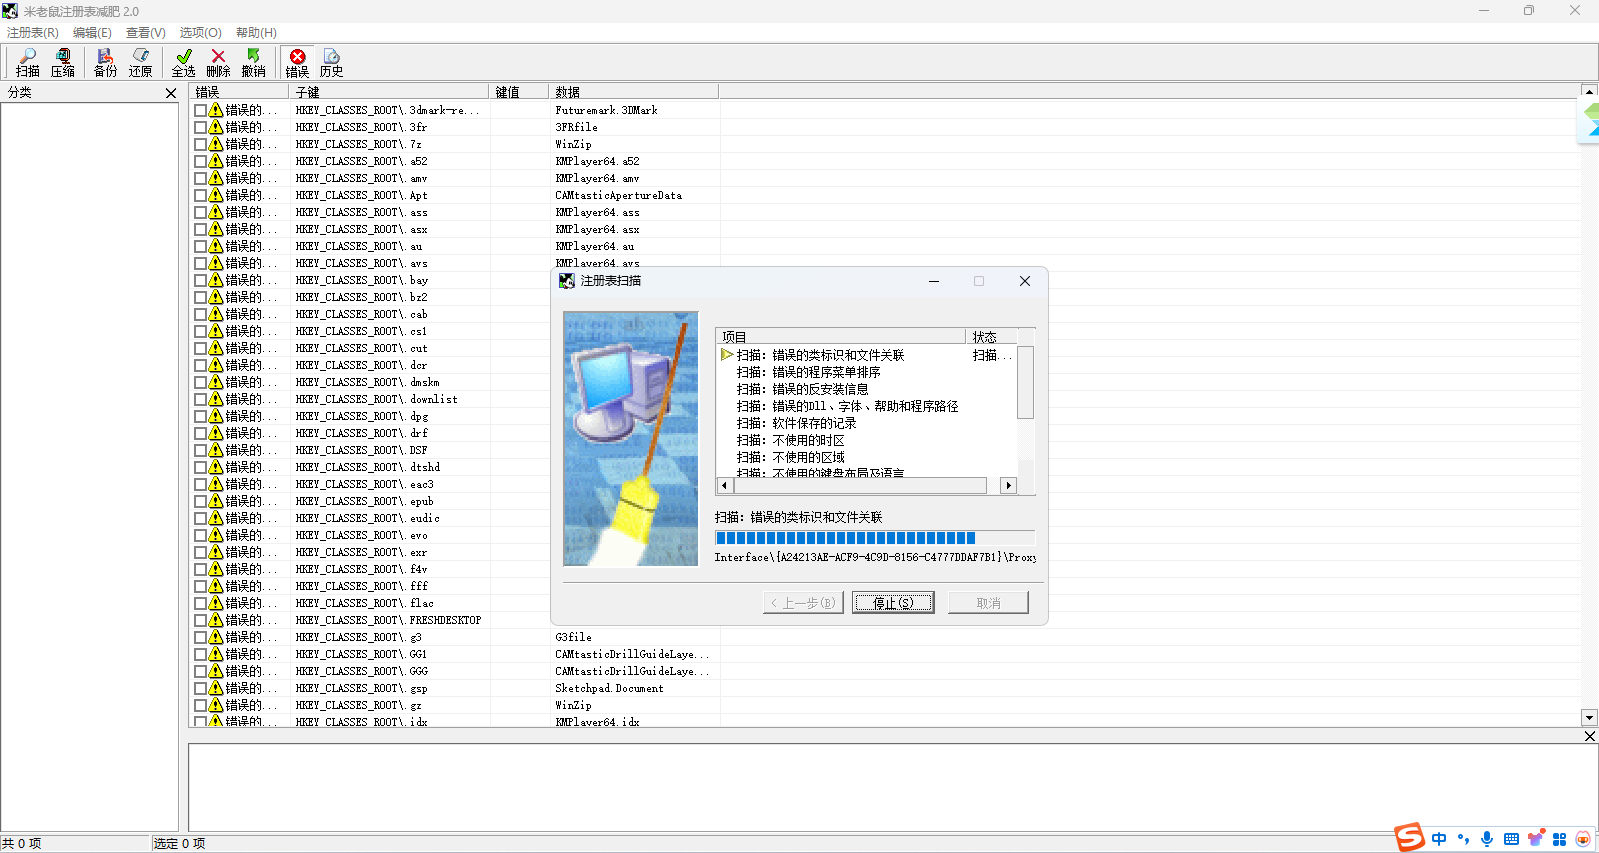Open the 查看(V) menu
The height and width of the screenshot is (853, 1599).
pyautogui.click(x=146, y=33)
